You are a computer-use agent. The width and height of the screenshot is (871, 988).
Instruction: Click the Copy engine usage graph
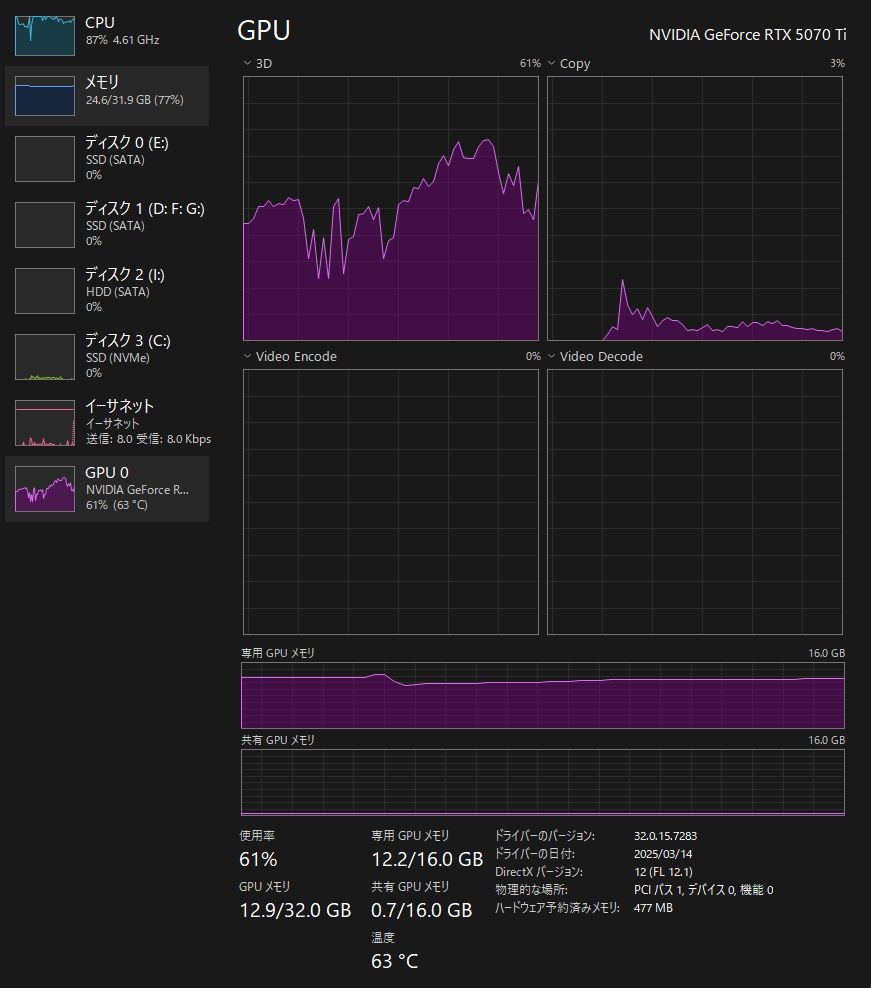pyautogui.click(x=695, y=209)
